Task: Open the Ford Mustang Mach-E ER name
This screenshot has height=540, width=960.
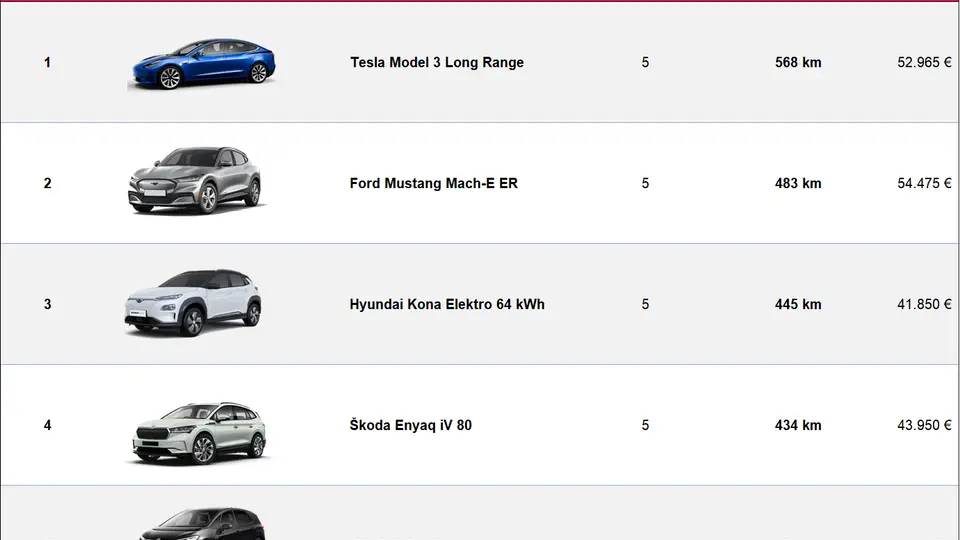Action: 433,183
